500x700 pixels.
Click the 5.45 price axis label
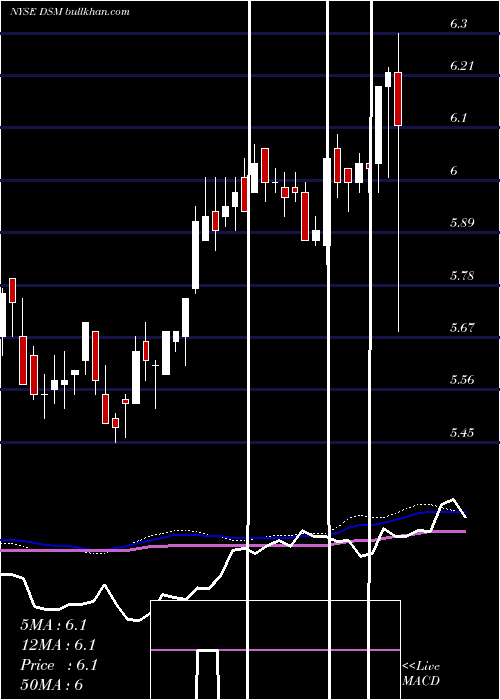[462, 433]
